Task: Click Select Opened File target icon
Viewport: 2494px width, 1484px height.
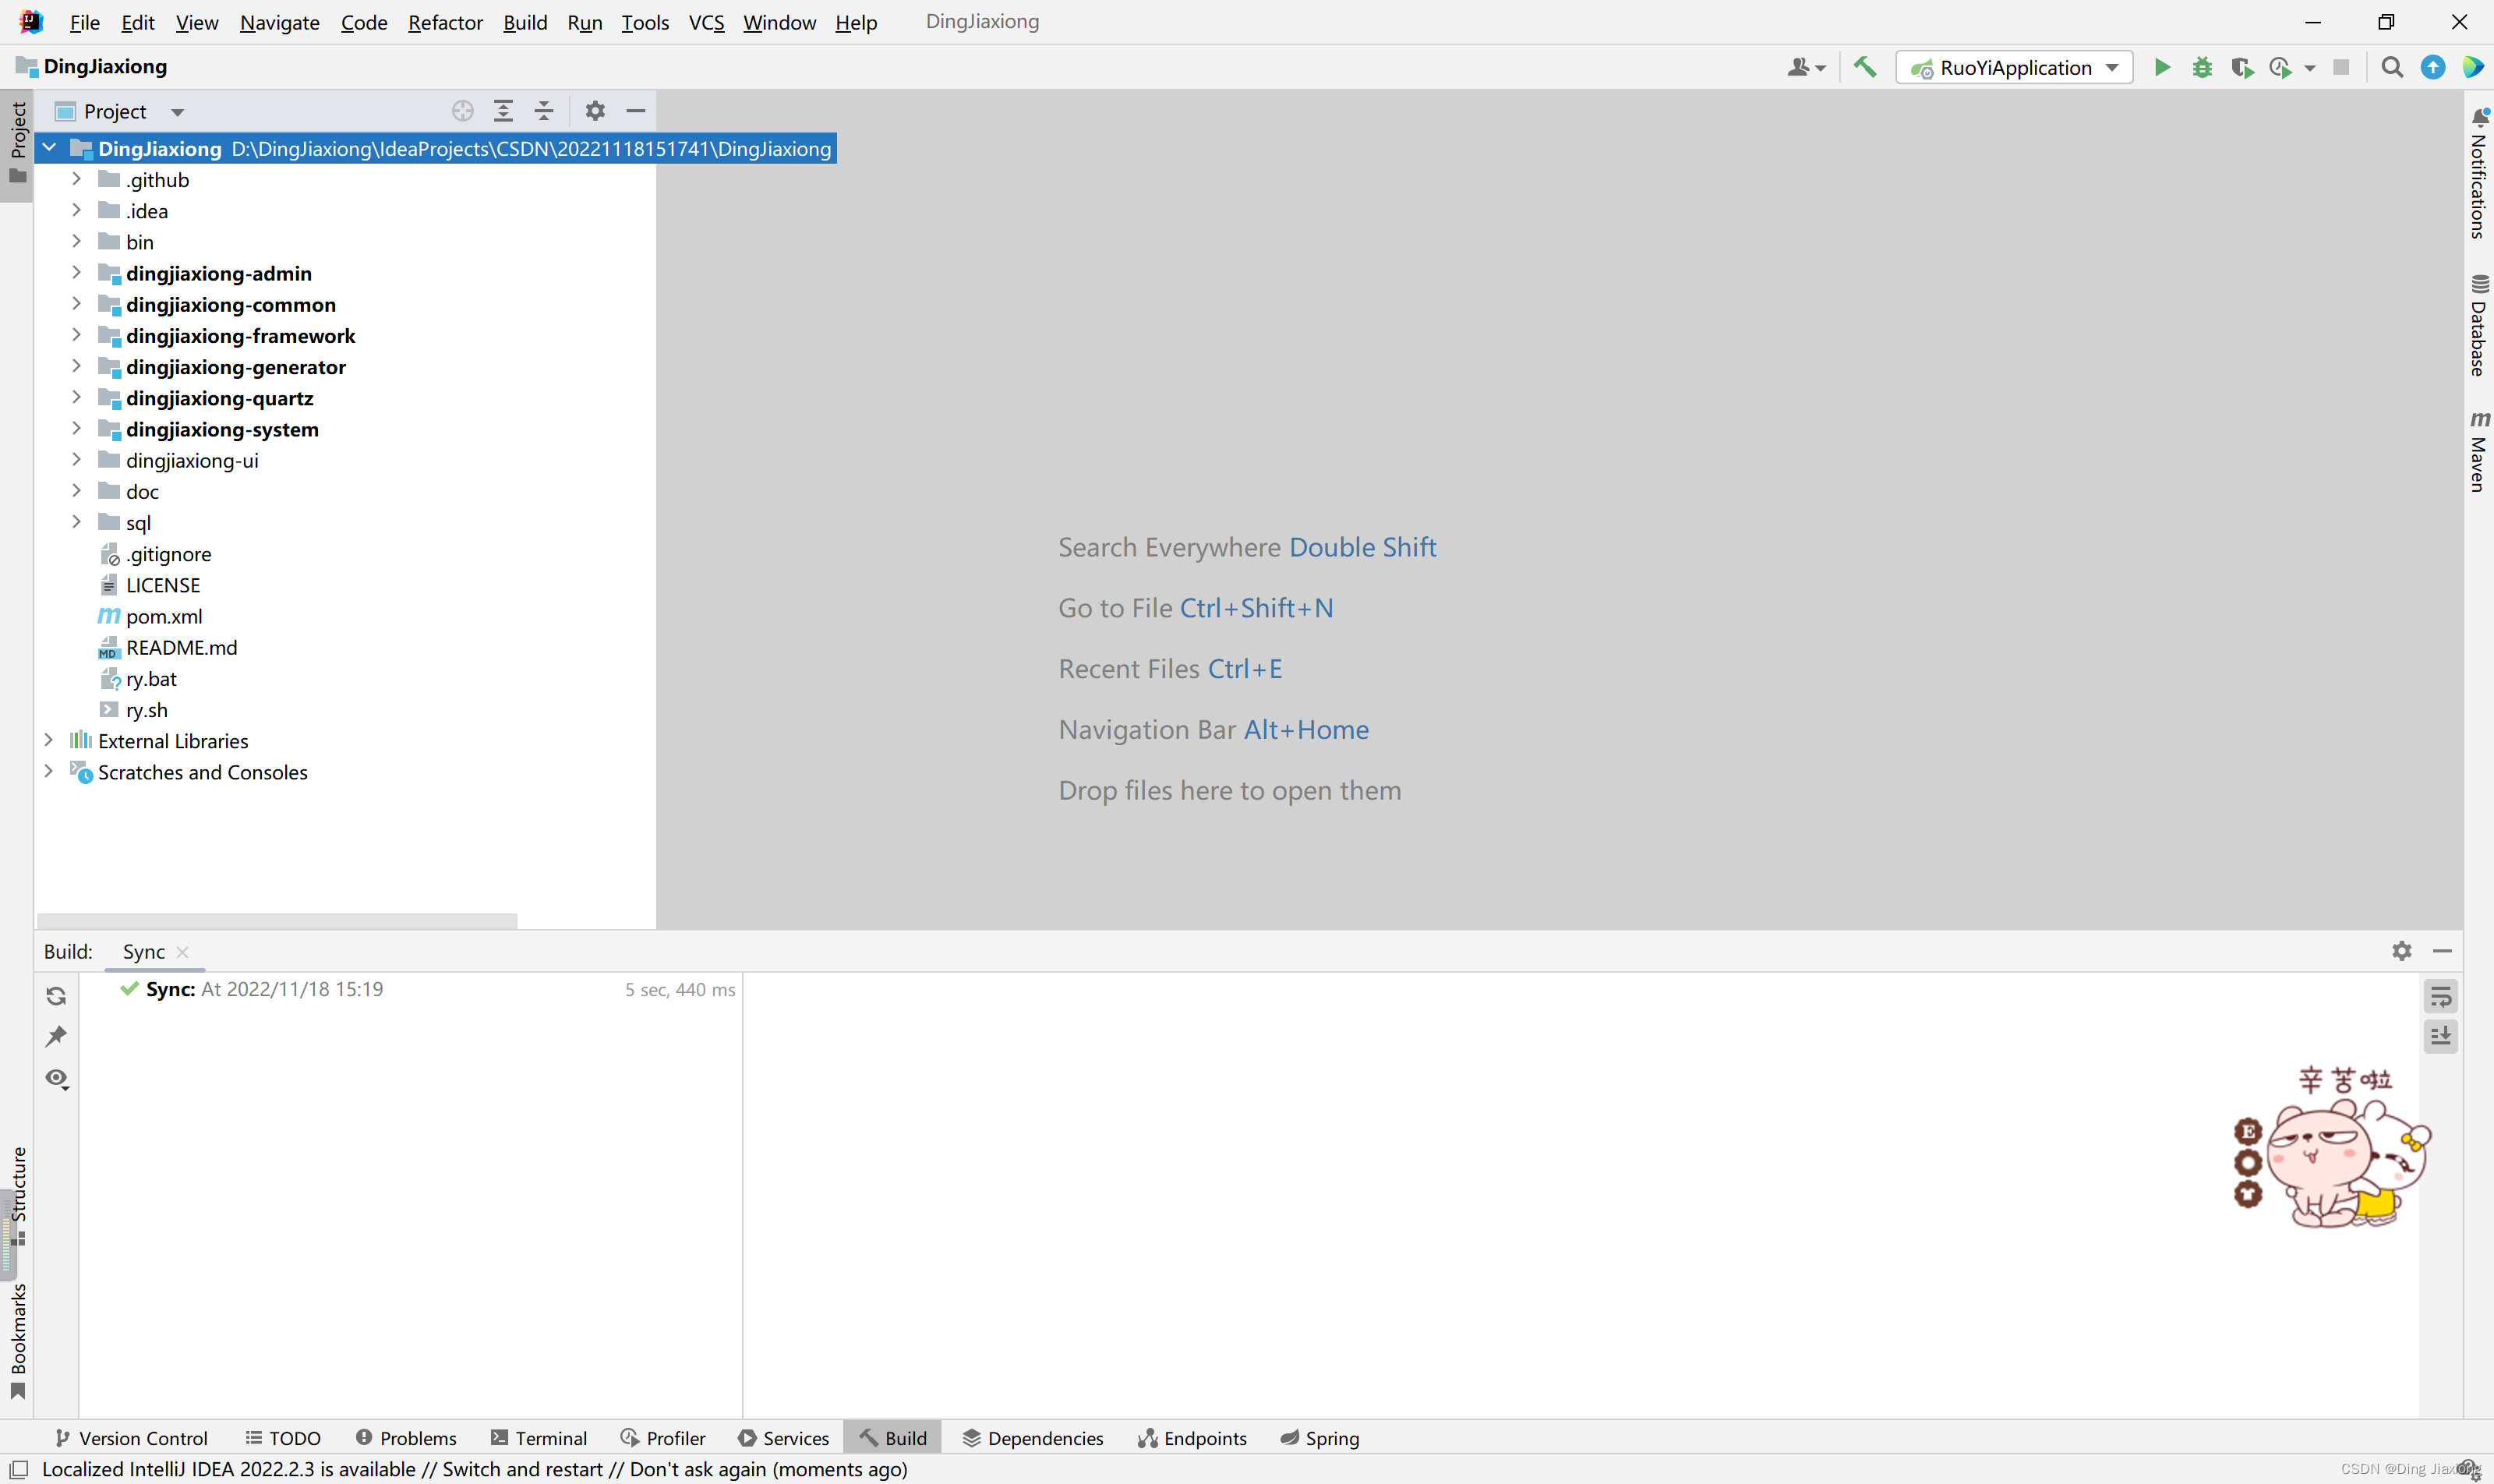Action: tap(462, 111)
